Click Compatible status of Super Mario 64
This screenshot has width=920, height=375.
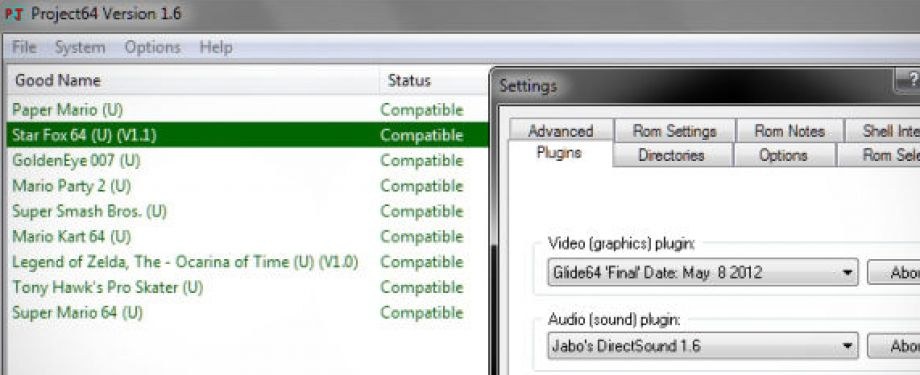pos(422,312)
